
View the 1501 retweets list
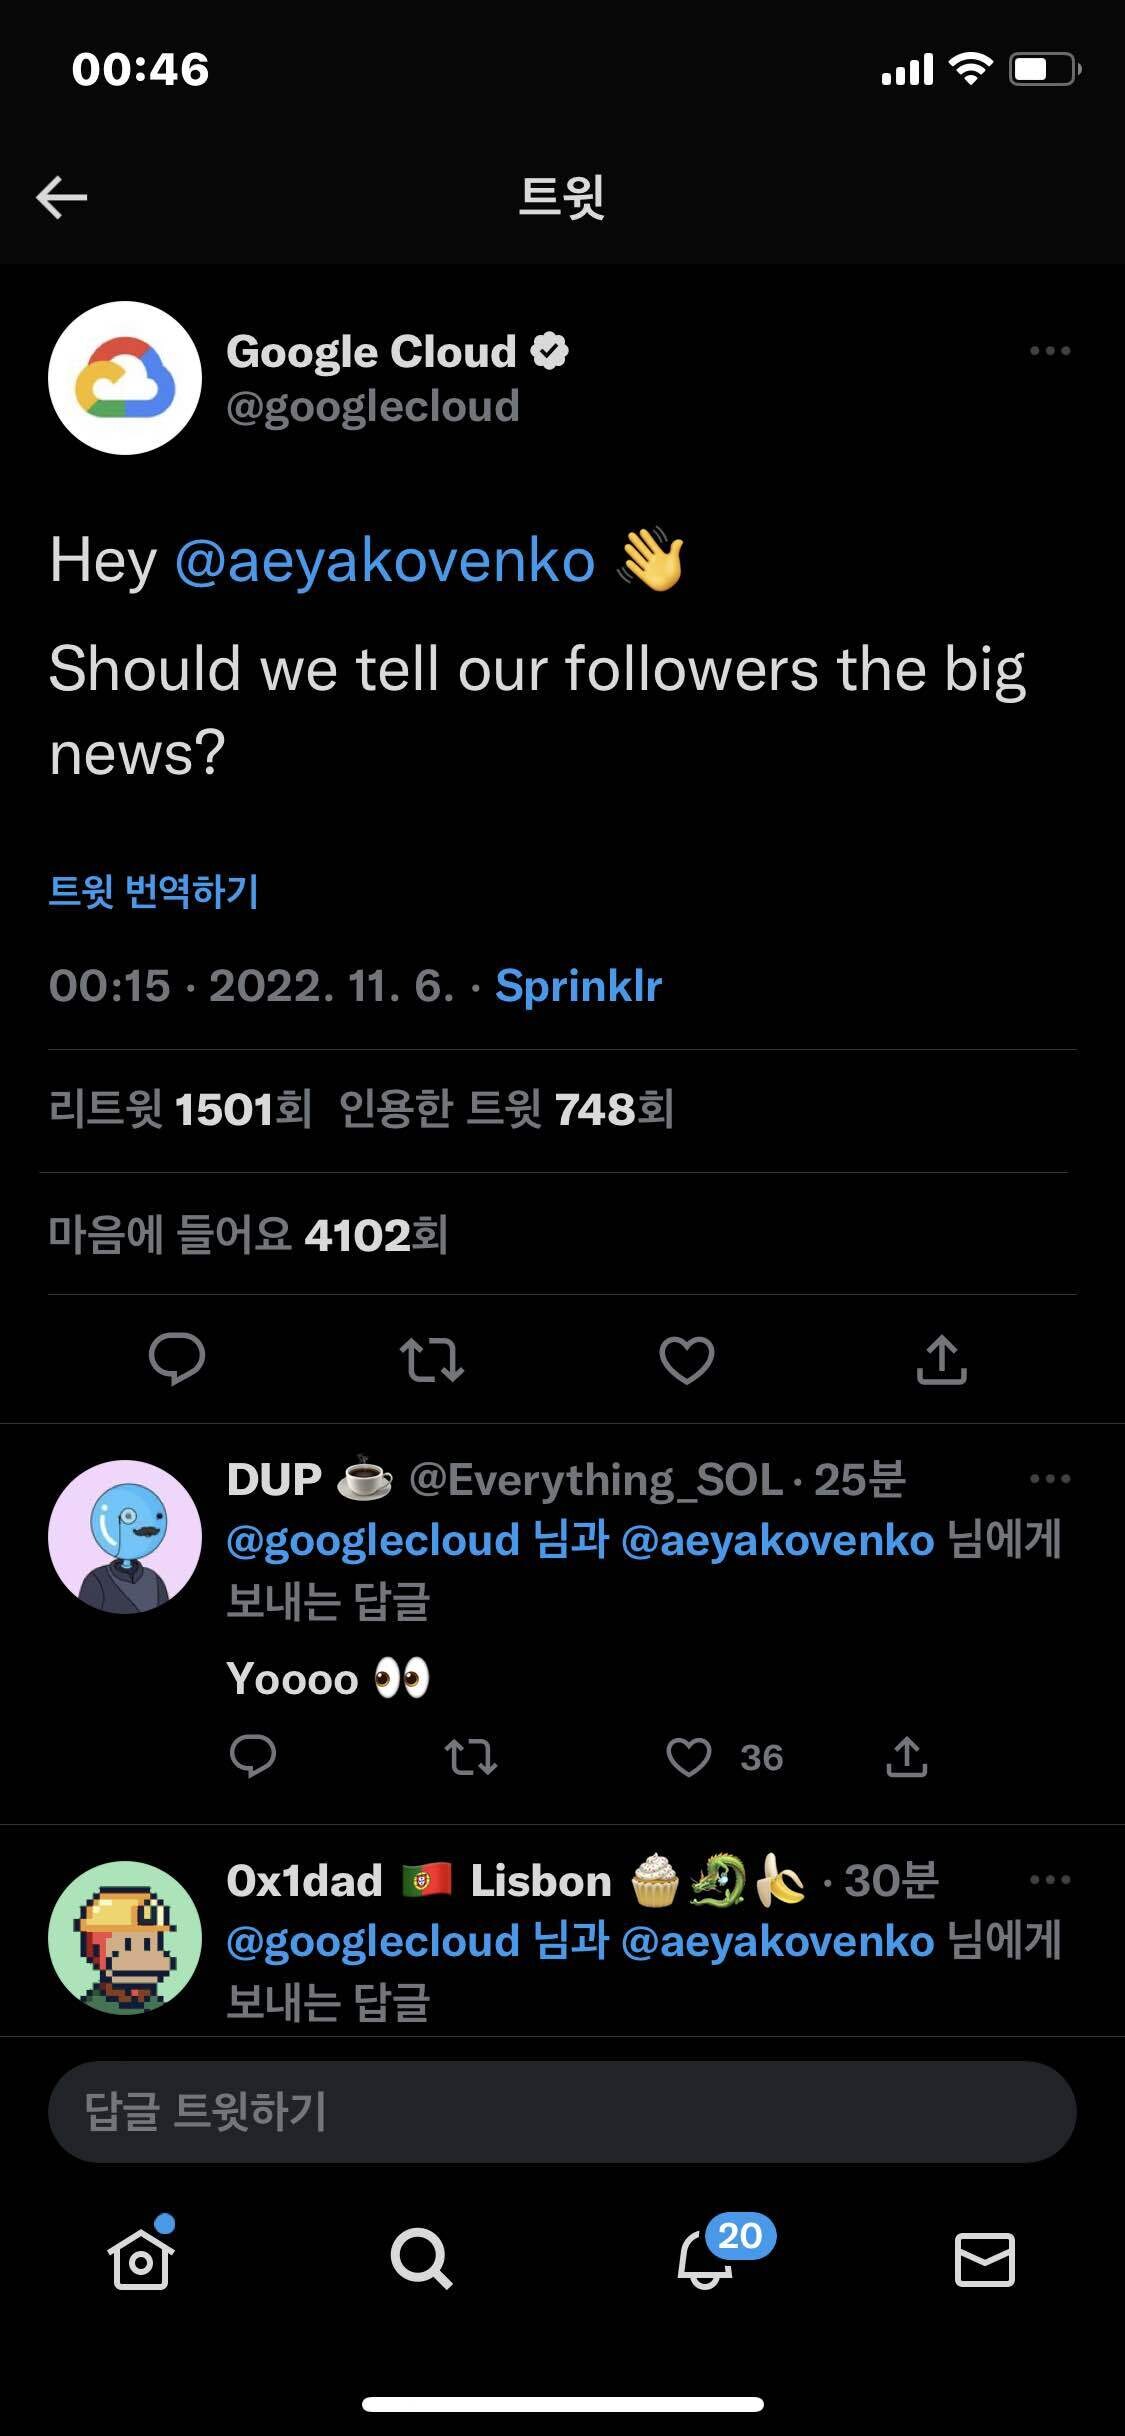[181, 1109]
